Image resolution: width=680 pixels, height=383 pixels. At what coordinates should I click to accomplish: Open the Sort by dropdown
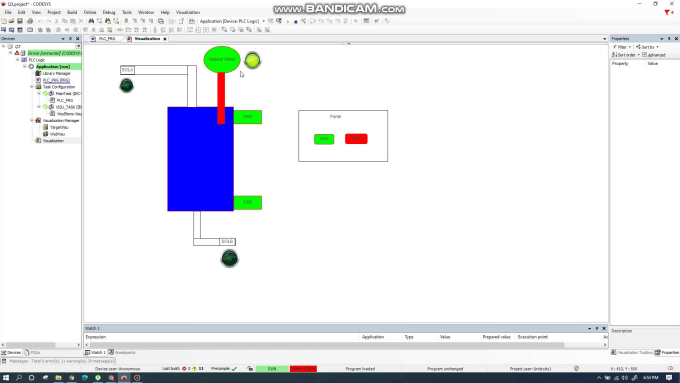pyautogui.click(x=647, y=47)
